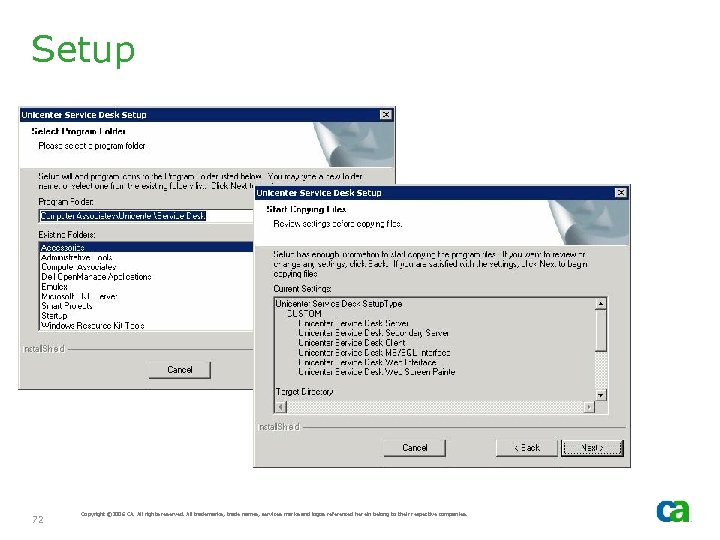
Task: Click the CA logo on the slide
Action: pyautogui.click(x=673, y=511)
